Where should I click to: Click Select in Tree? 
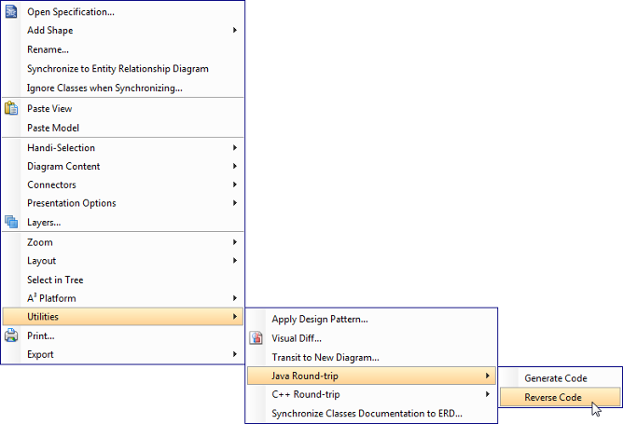click(x=123, y=280)
